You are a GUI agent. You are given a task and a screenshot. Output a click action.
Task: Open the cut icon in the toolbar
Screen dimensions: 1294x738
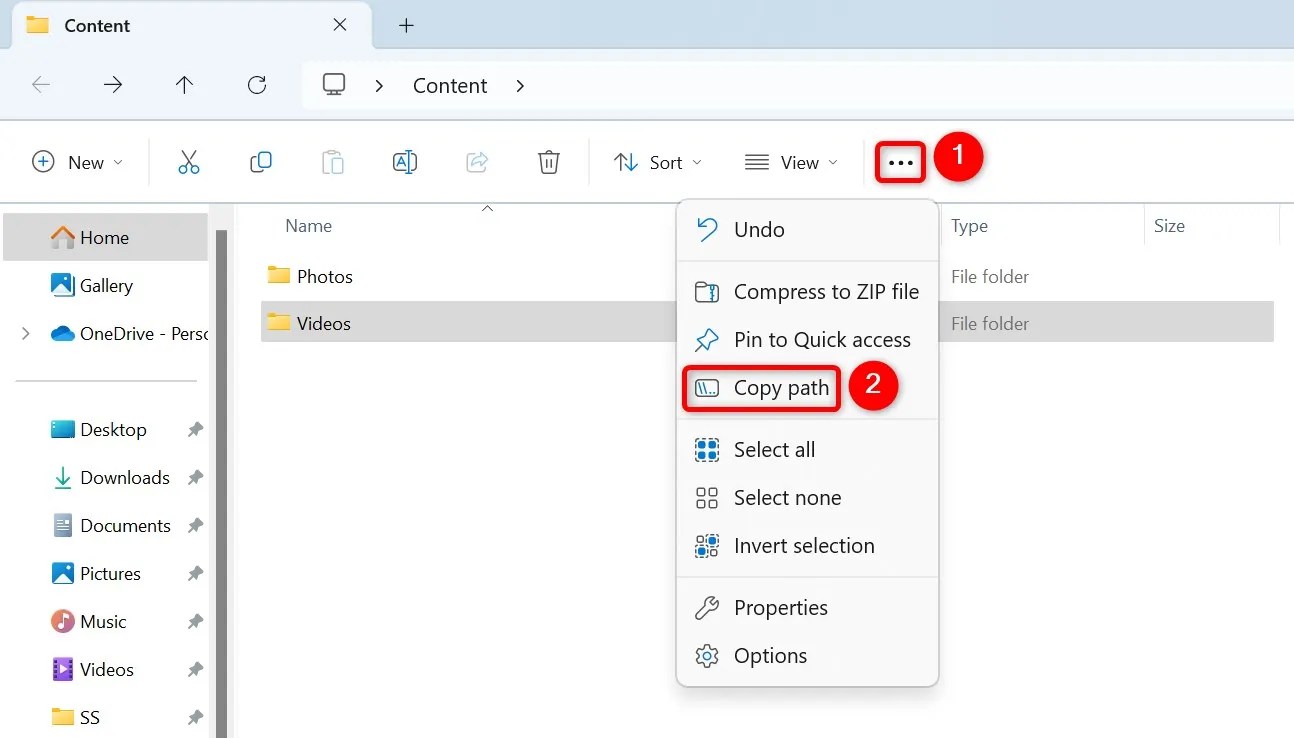tap(189, 161)
